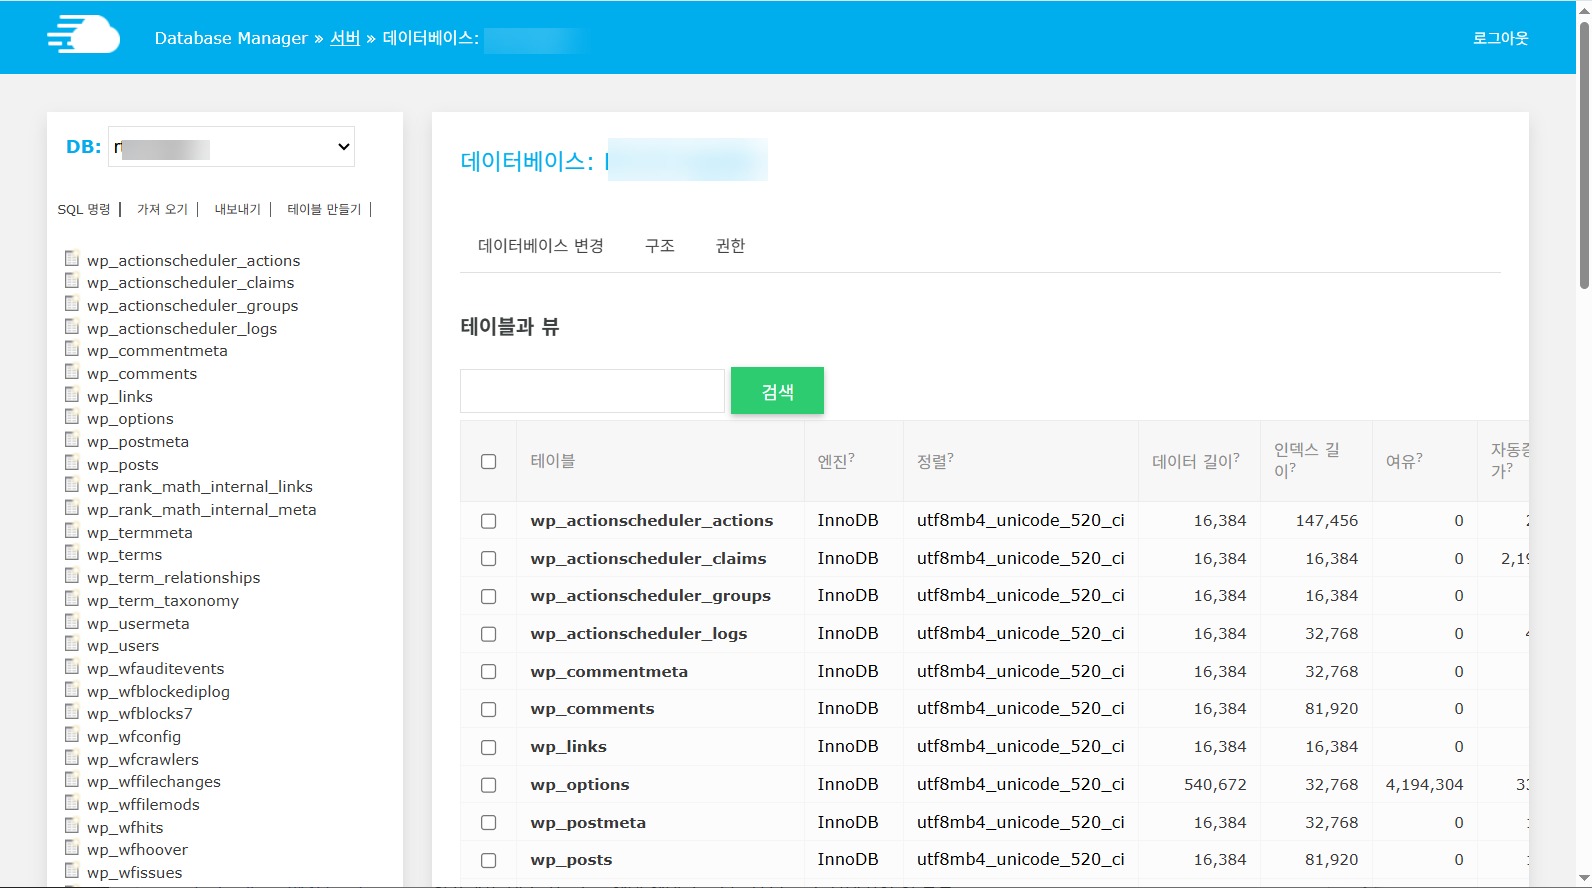Click the table icon beside wp_options in sidebar
The image size is (1592, 888).
click(x=72, y=417)
